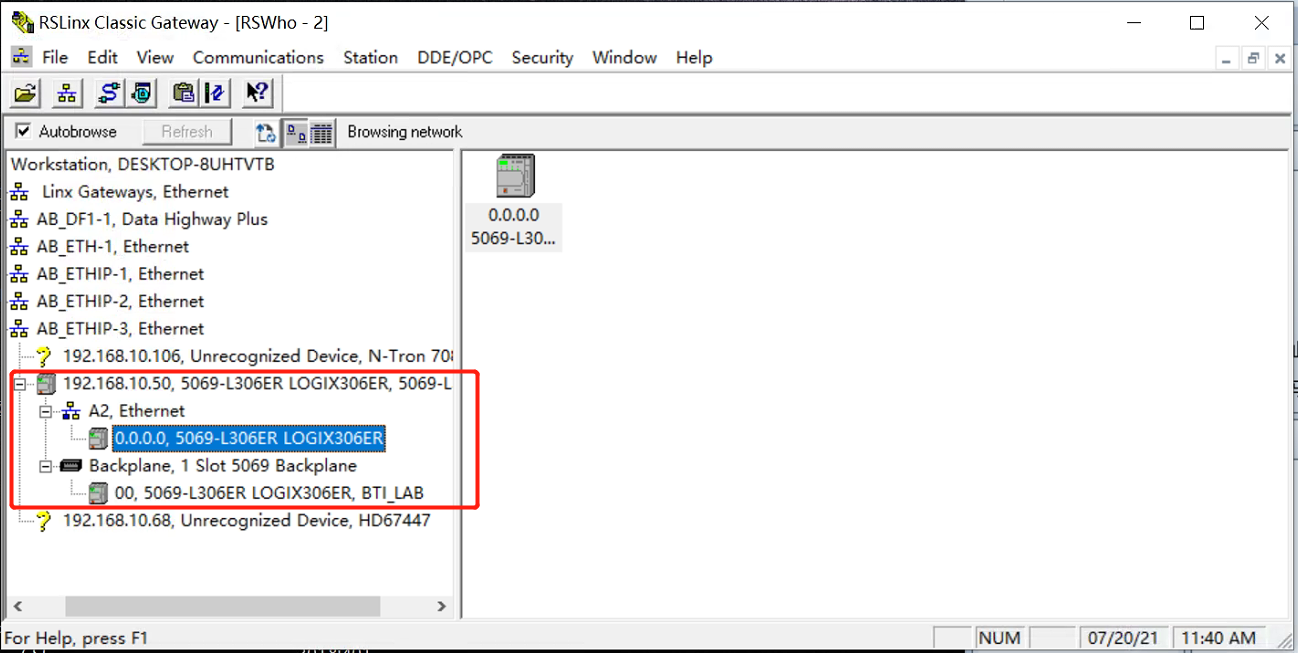
Task: Uncheck the Autobrowse checkbox
Action: tap(24, 132)
